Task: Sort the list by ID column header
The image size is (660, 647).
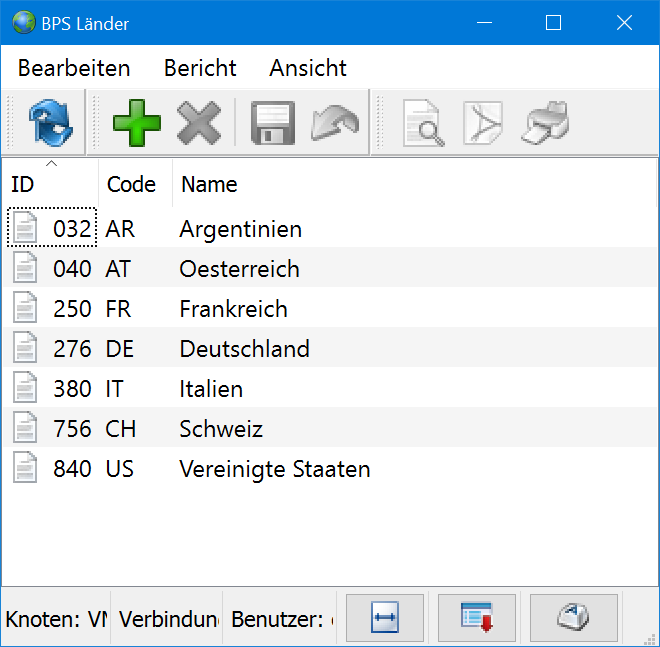Action: (x=23, y=184)
